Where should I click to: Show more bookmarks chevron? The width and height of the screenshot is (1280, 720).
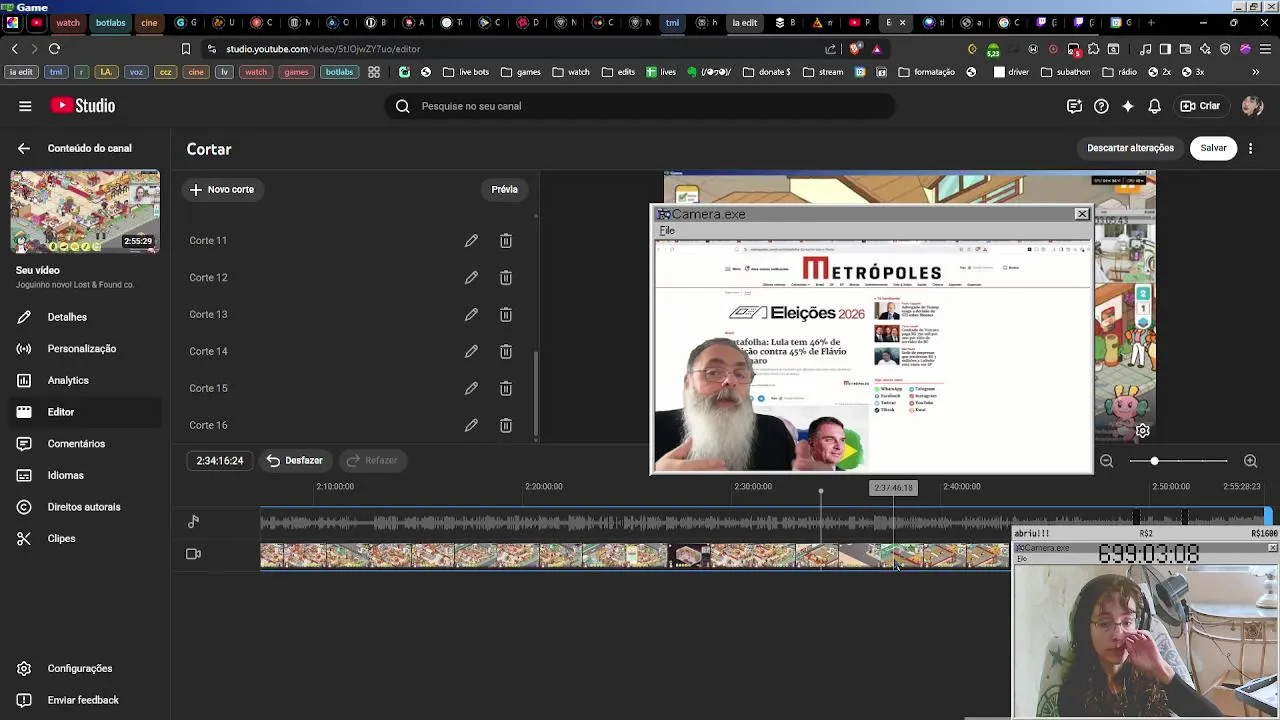pos(1255,72)
